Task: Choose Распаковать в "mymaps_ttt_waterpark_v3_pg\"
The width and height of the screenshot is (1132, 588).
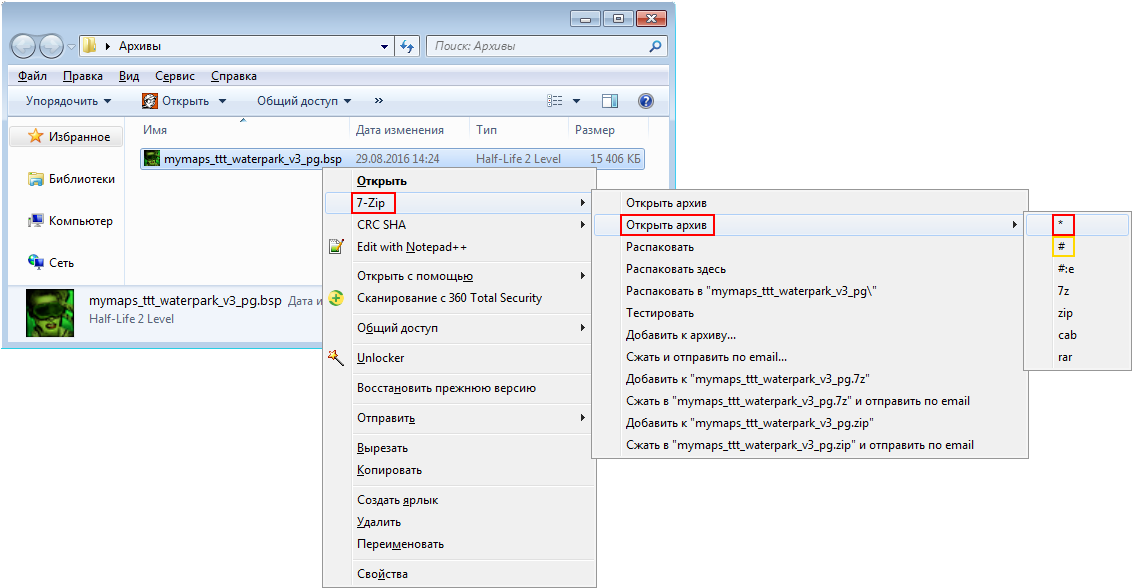Action: point(809,291)
